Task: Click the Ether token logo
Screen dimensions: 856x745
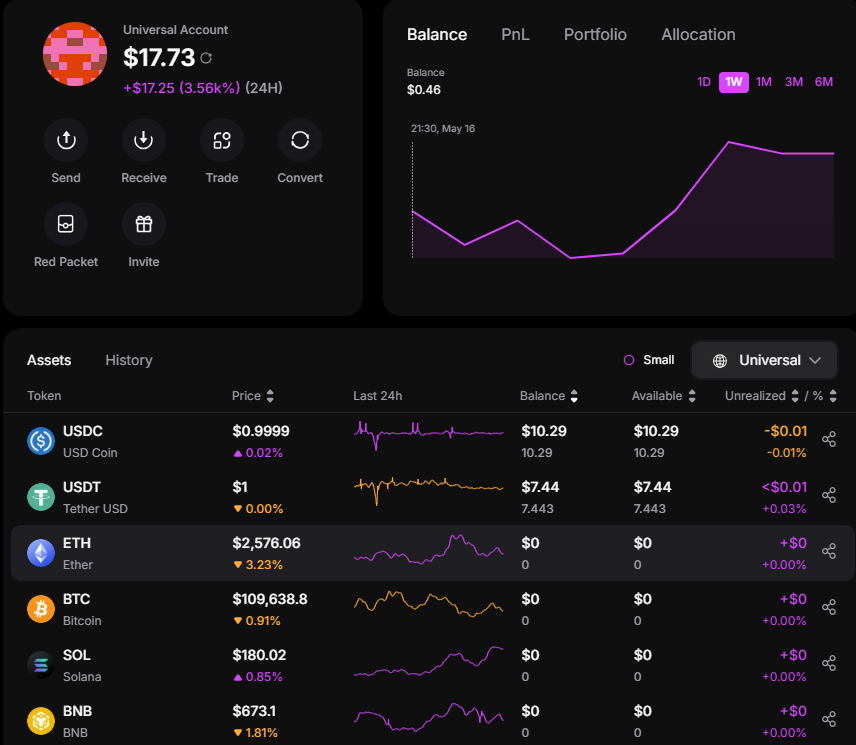Action: pyautogui.click(x=41, y=553)
